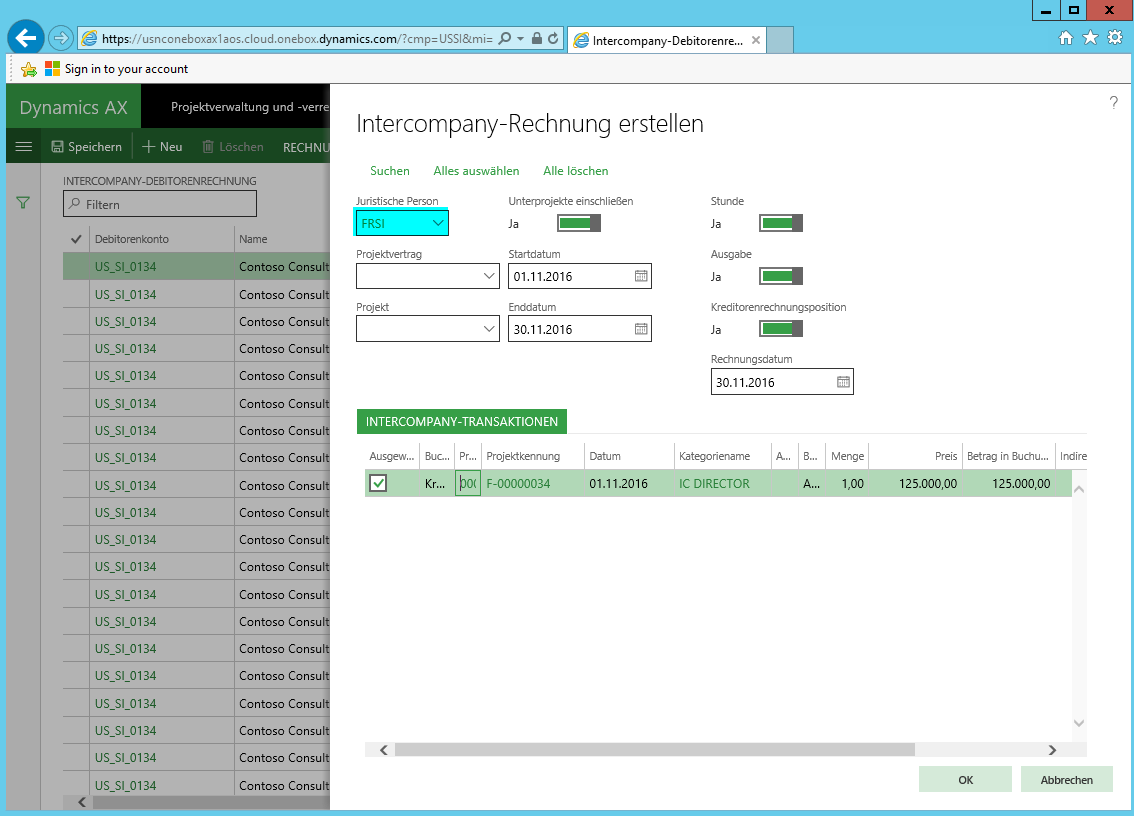
Task: Click the Alles auswählen link
Action: tap(476, 171)
